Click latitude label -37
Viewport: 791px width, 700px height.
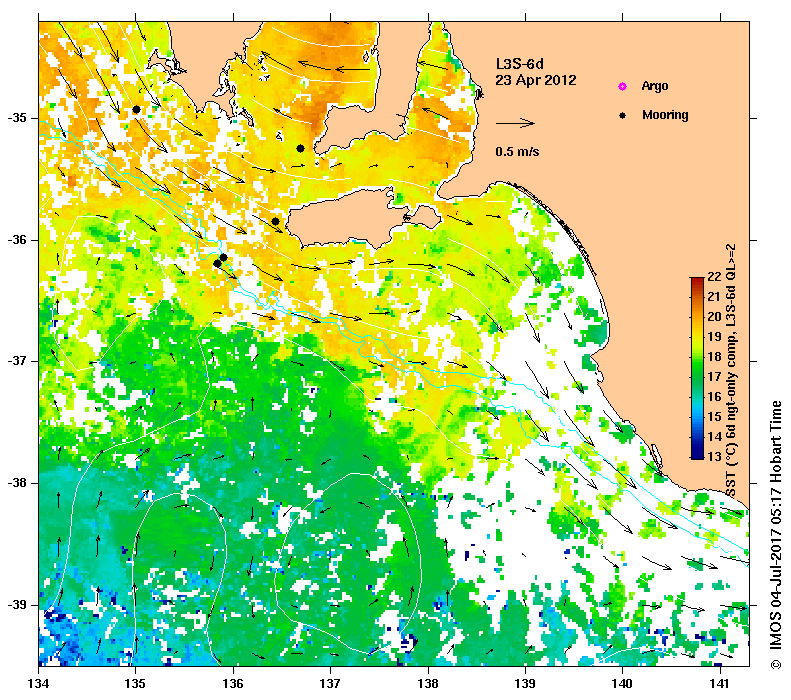(x=17, y=361)
